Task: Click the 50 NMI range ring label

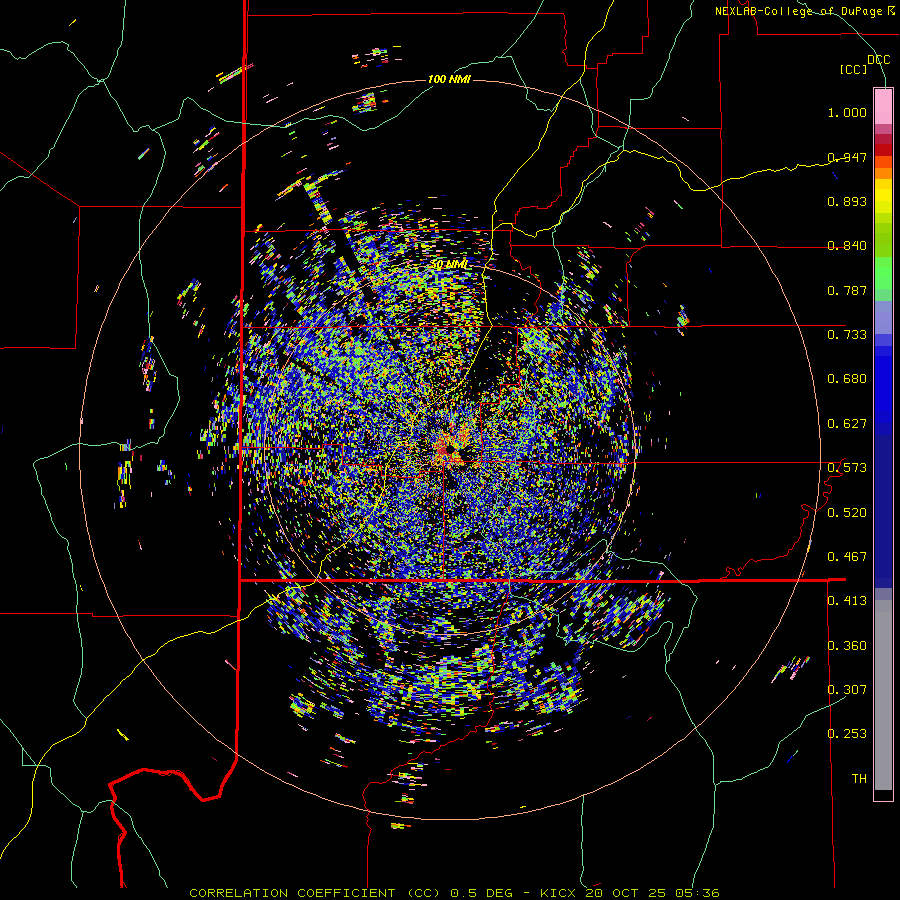Action: tap(449, 265)
